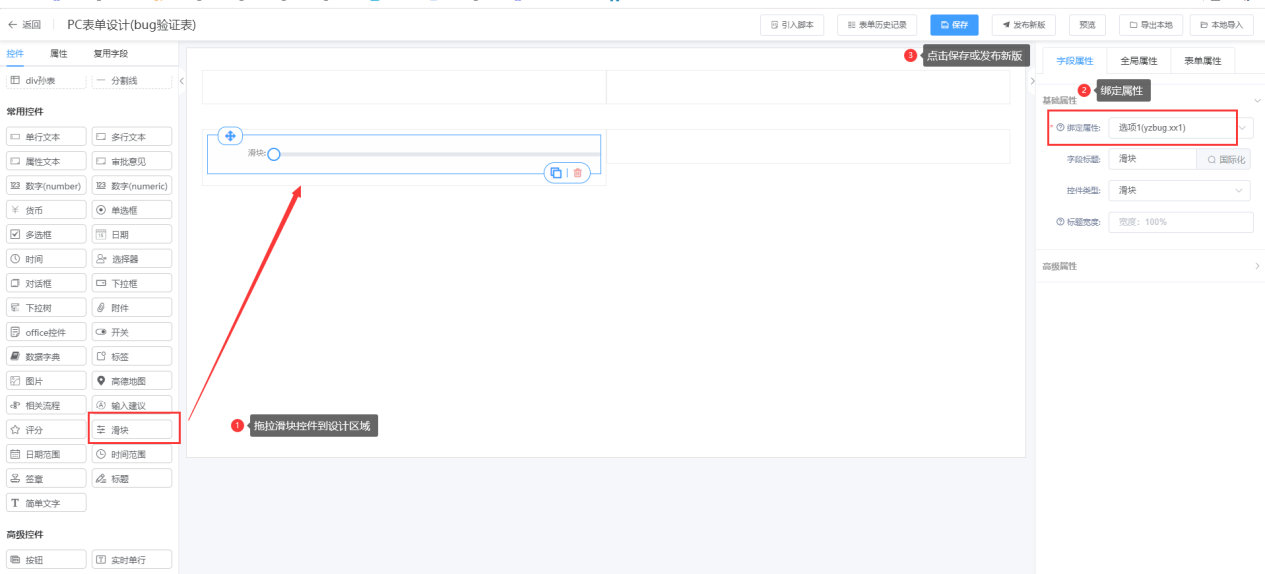
Task: Click the blue 保存 button
Action: coord(954,25)
